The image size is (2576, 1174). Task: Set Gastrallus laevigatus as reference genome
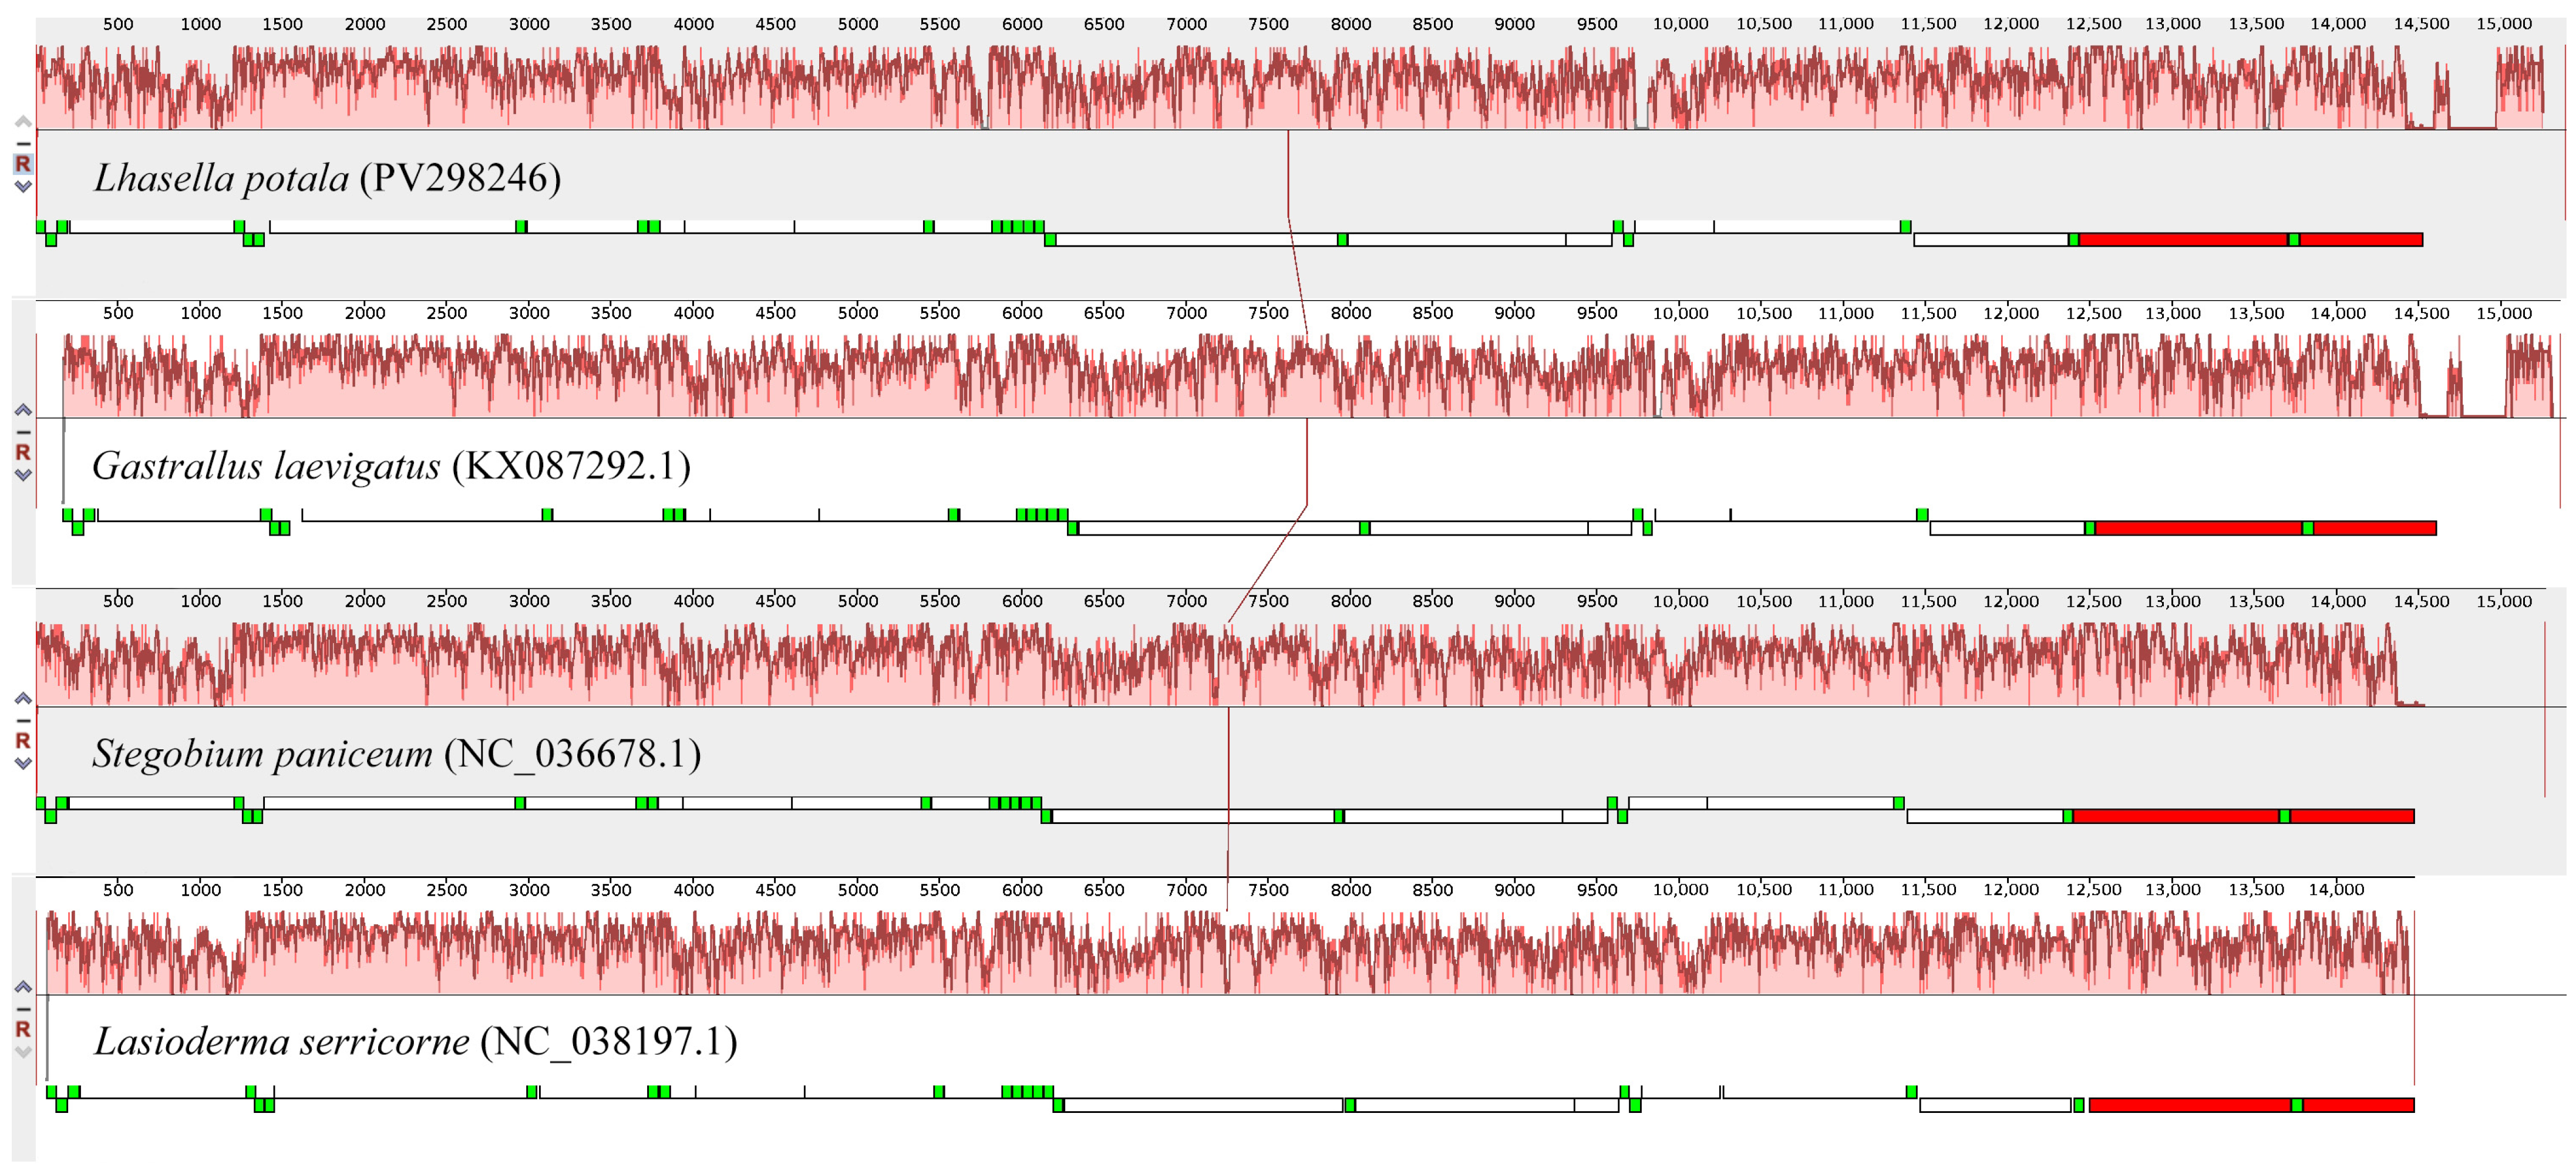pyautogui.click(x=23, y=452)
